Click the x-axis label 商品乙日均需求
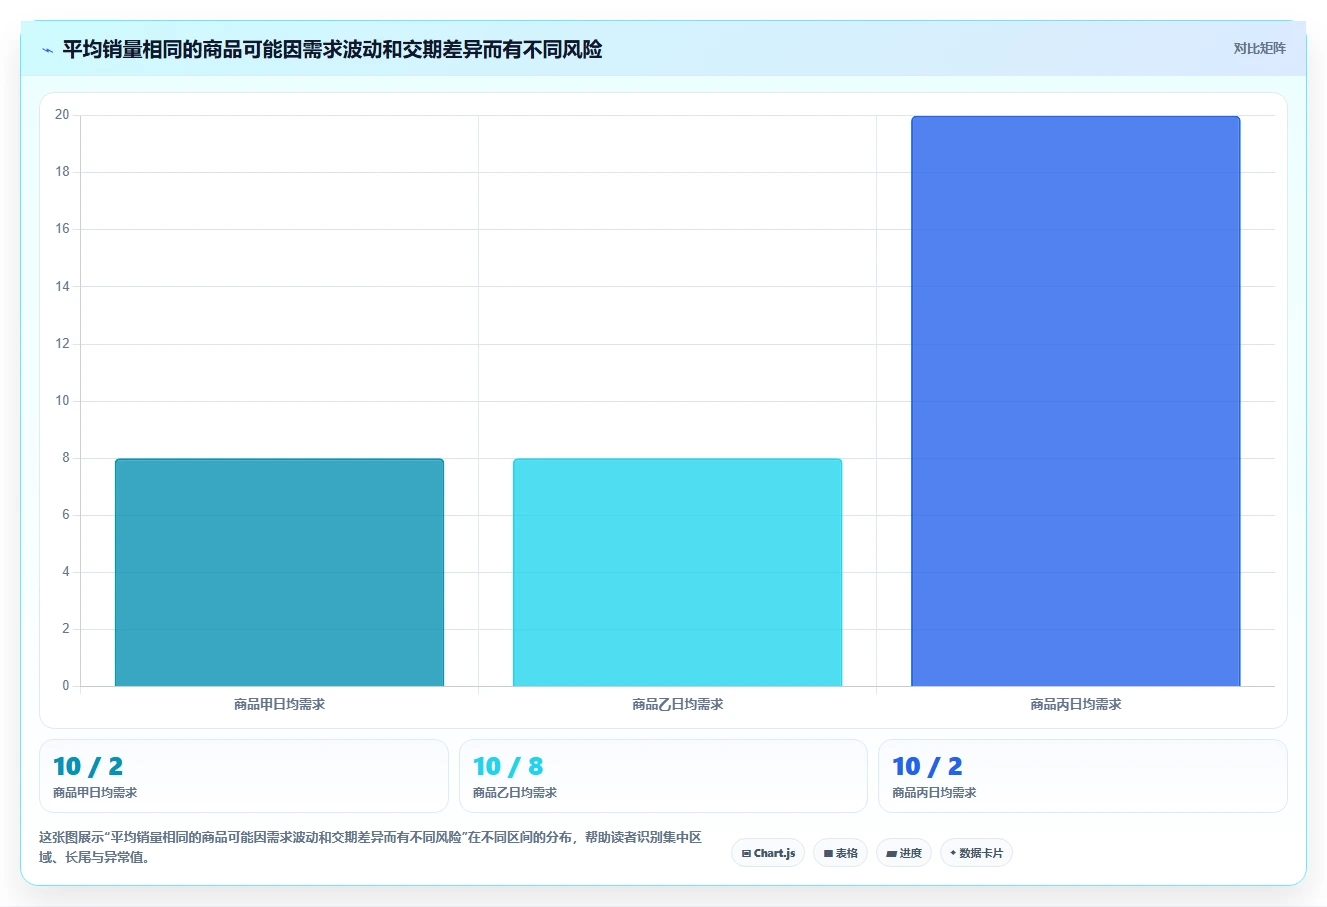Image resolution: width=1327 pixels, height=907 pixels. click(677, 704)
